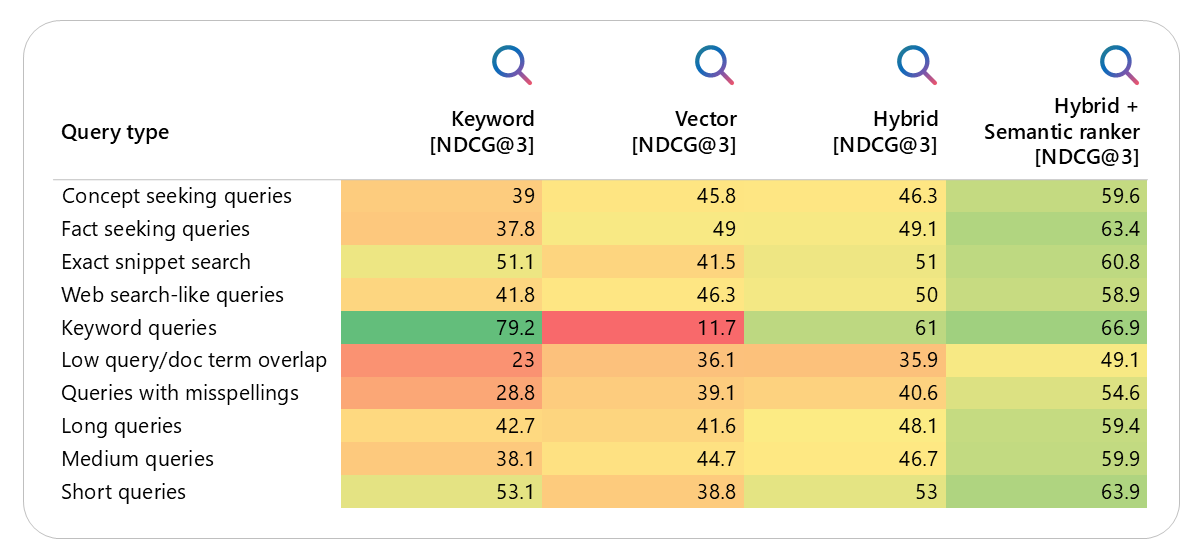Click the red 11.7 vector score cell
This screenshot has width=1204, height=558.
tap(643, 328)
